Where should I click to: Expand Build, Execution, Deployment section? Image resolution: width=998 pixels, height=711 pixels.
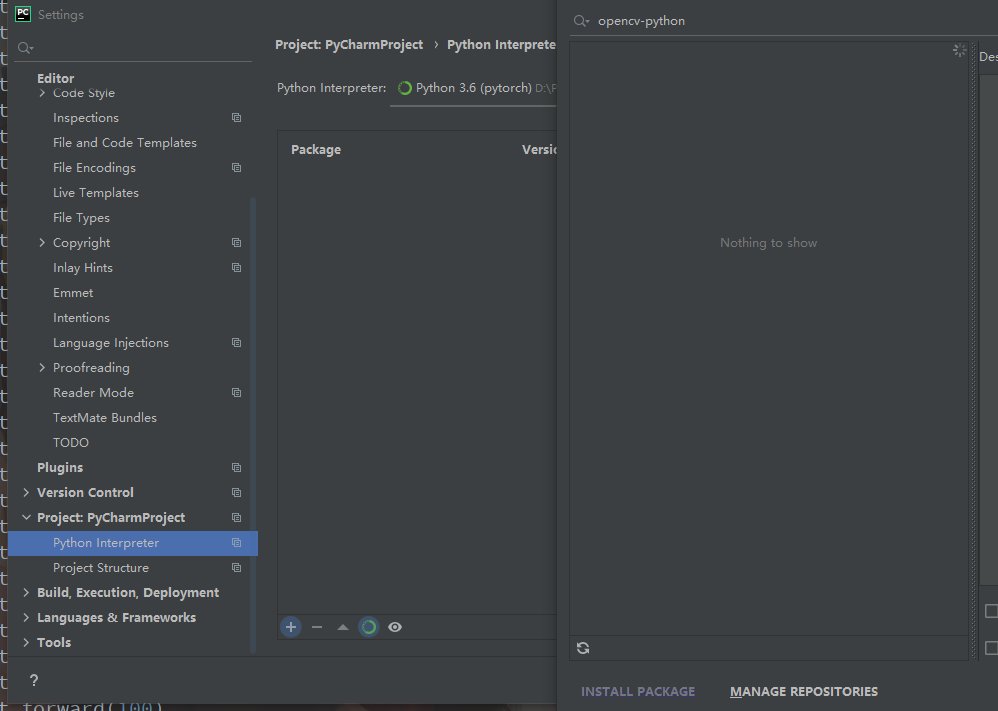click(26, 592)
